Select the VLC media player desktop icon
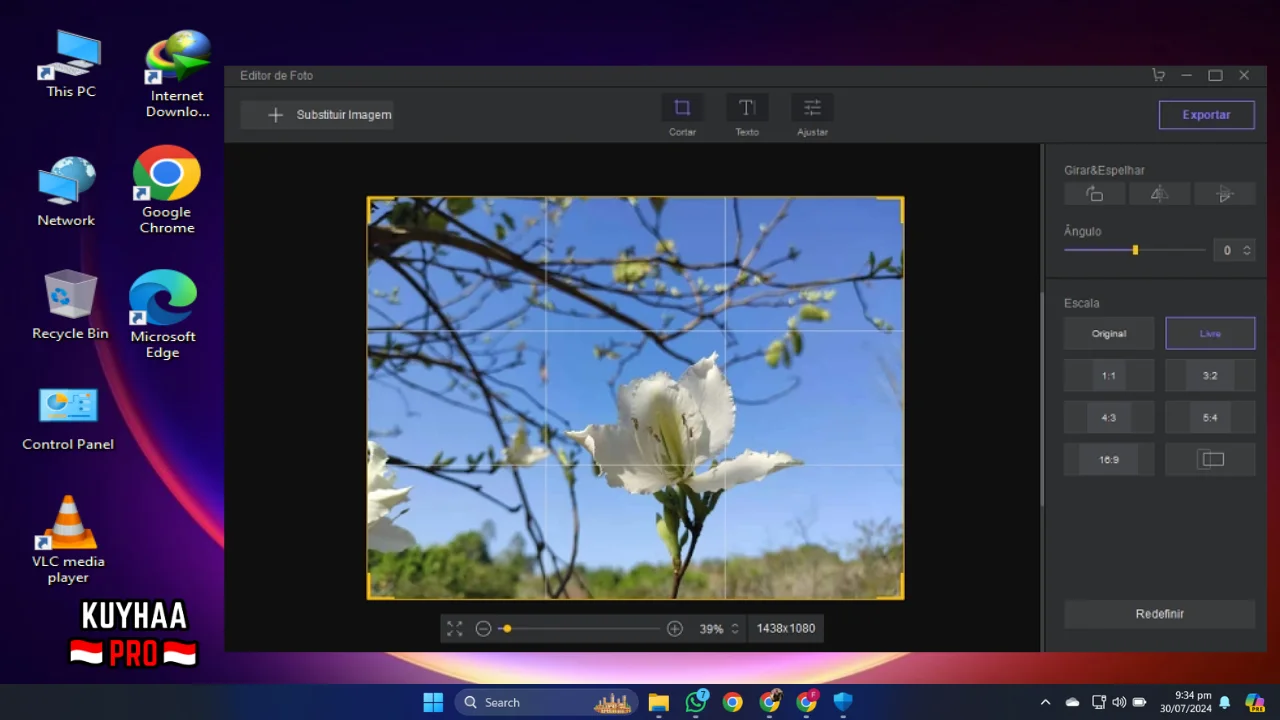1280x720 pixels. 68,540
